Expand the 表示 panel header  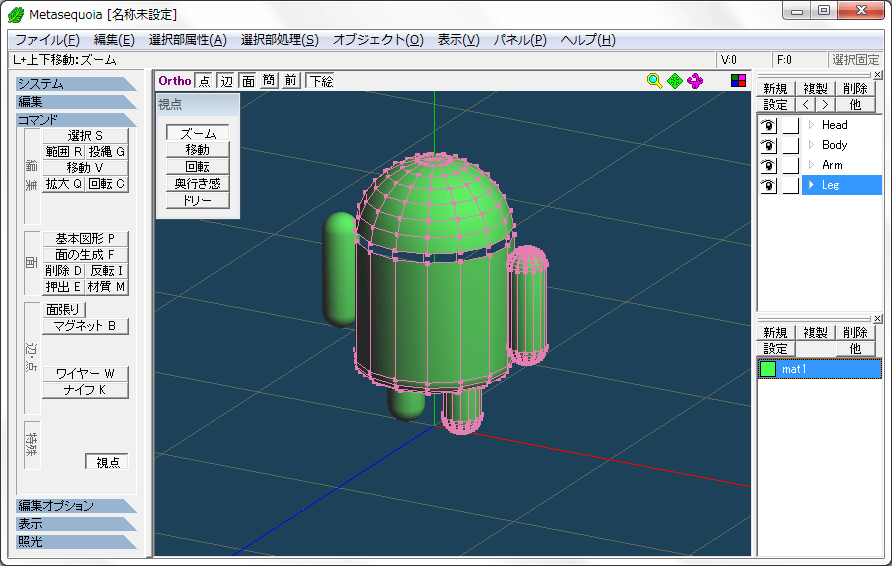tap(76, 524)
